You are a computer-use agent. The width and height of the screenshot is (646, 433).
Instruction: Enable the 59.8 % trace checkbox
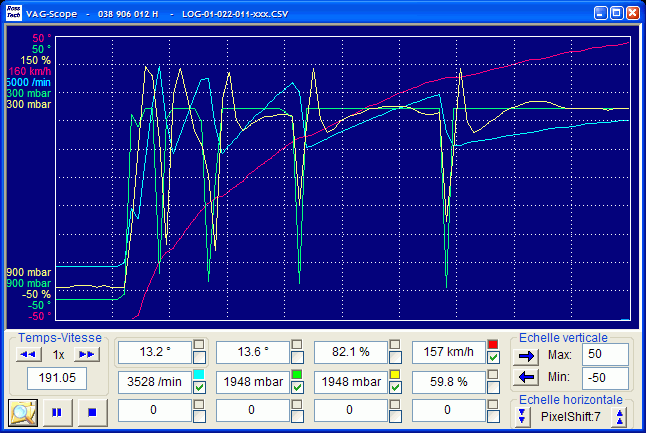click(493, 388)
